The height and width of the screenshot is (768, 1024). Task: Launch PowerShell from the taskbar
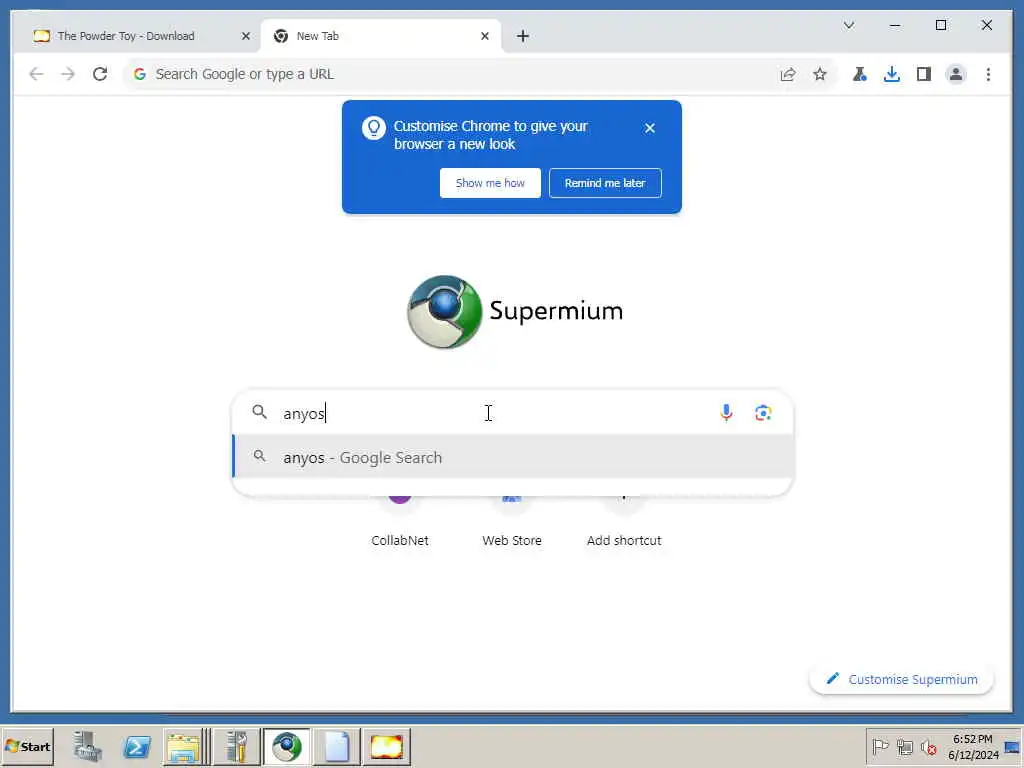tap(136, 746)
